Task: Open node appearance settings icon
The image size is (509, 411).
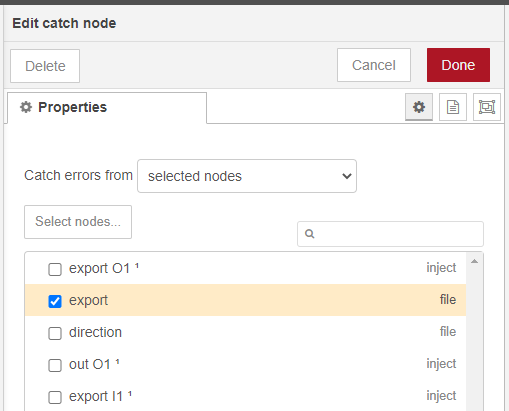Action: click(487, 107)
